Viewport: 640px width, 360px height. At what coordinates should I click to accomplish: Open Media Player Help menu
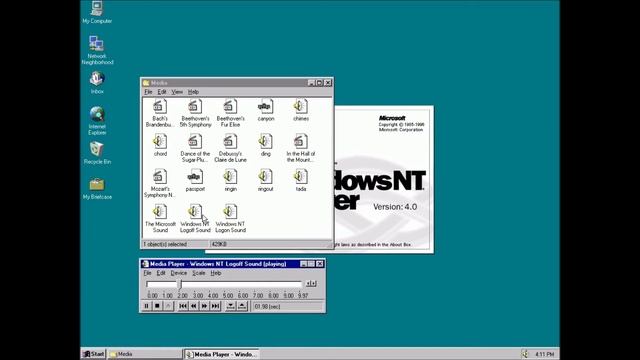(216, 273)
